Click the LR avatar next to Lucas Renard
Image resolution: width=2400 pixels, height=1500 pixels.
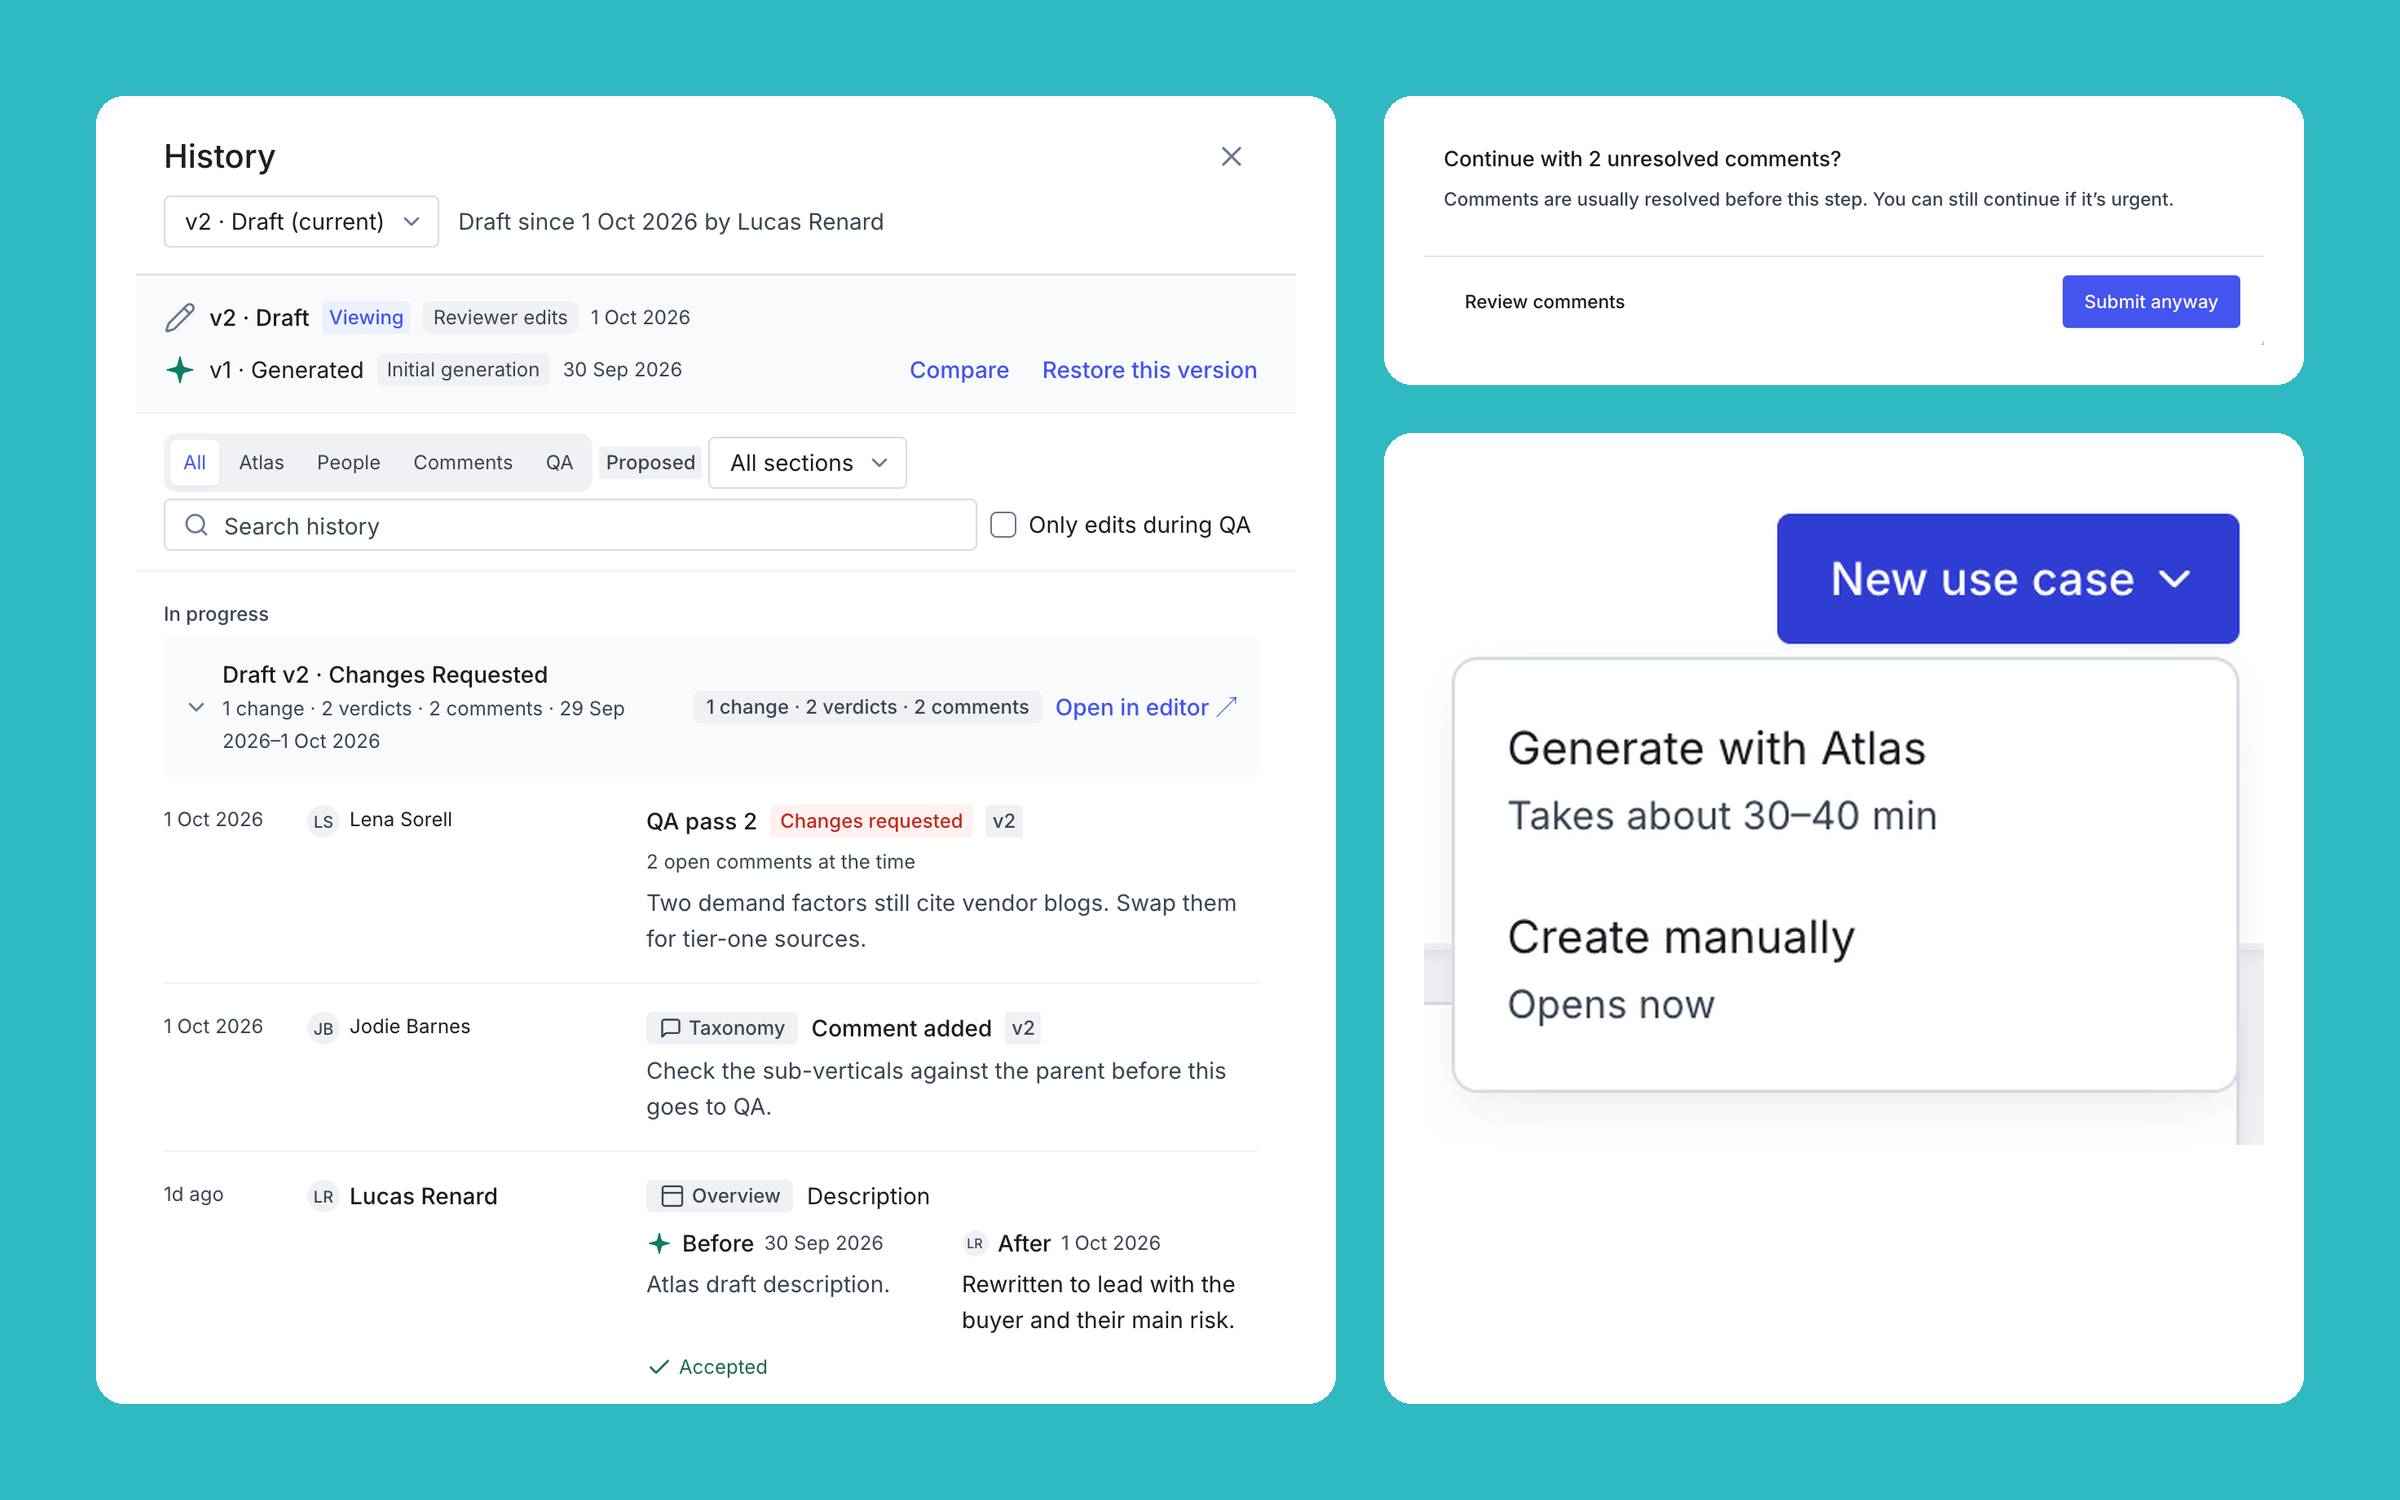(x=323, y=1196)
